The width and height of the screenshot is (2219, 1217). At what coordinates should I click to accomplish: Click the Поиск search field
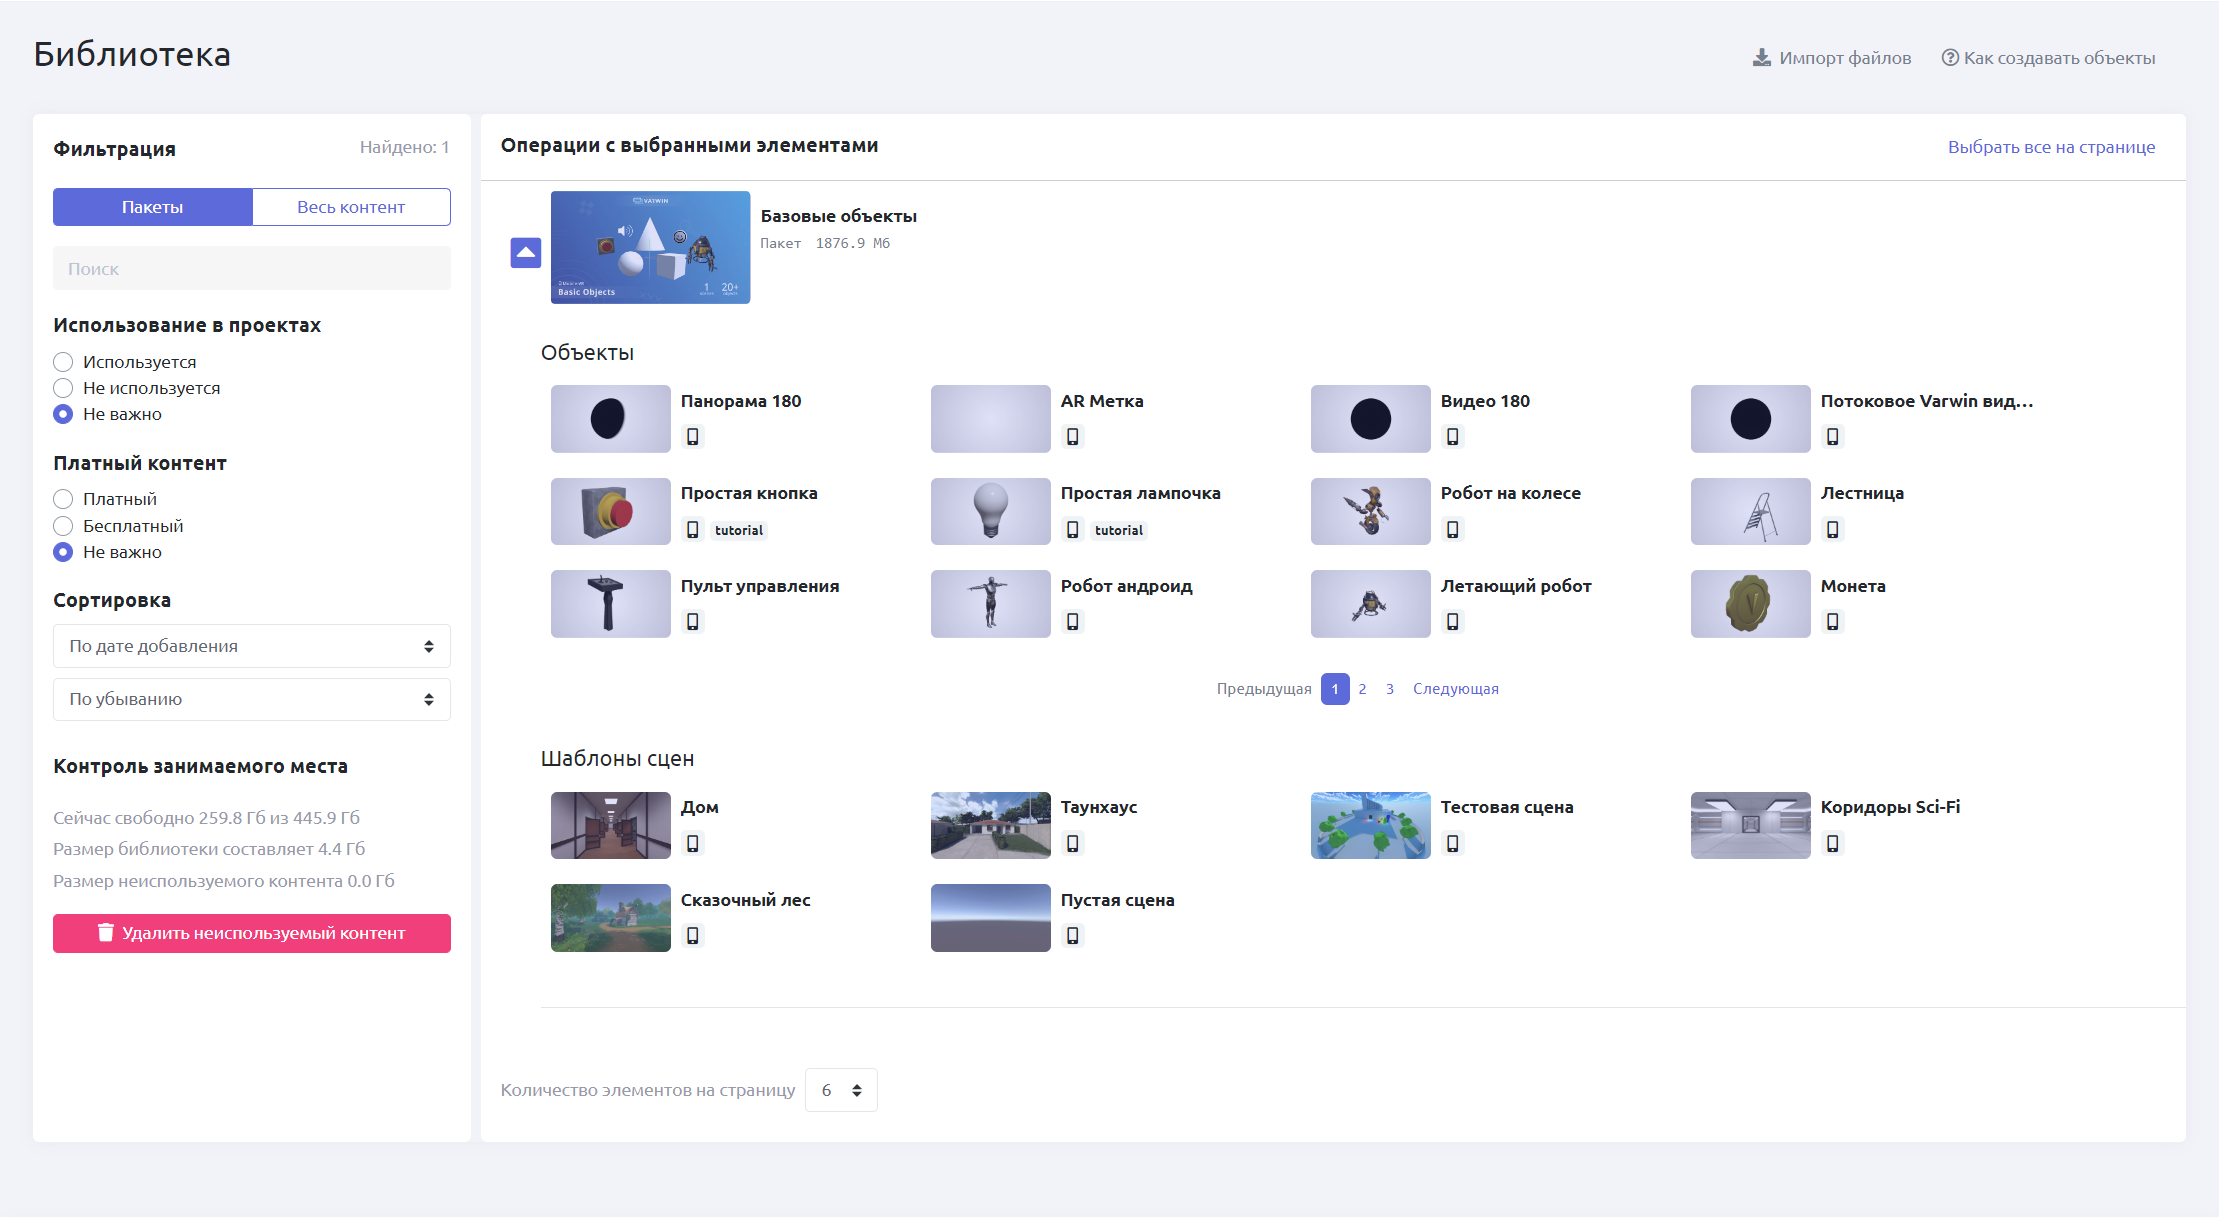[251, 269]
